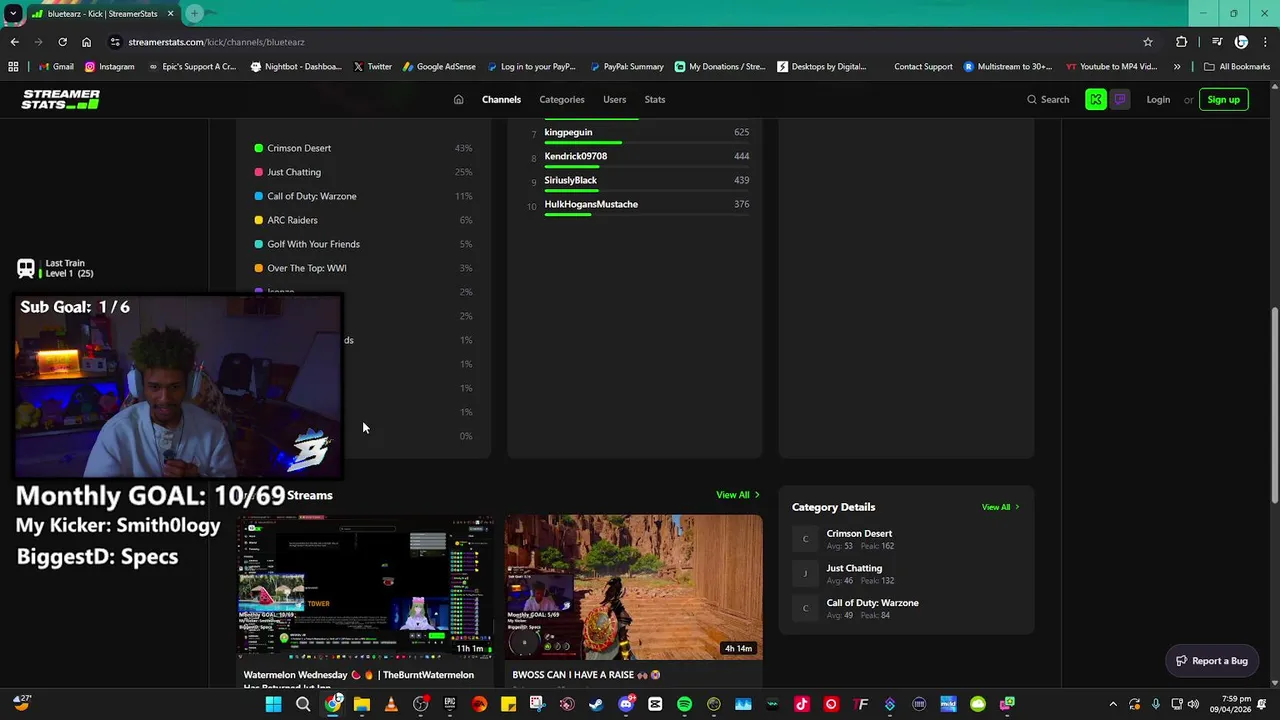Click the StreamerStats logo
Viewport: 1280px width, 720px height.
[61, 99]
